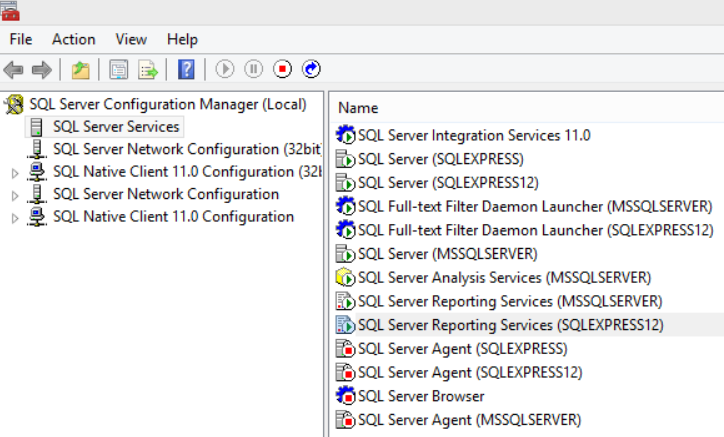Click the red toolbox icon in title bar
Viewport: 724px width, 437px height.
pos(10,11)
